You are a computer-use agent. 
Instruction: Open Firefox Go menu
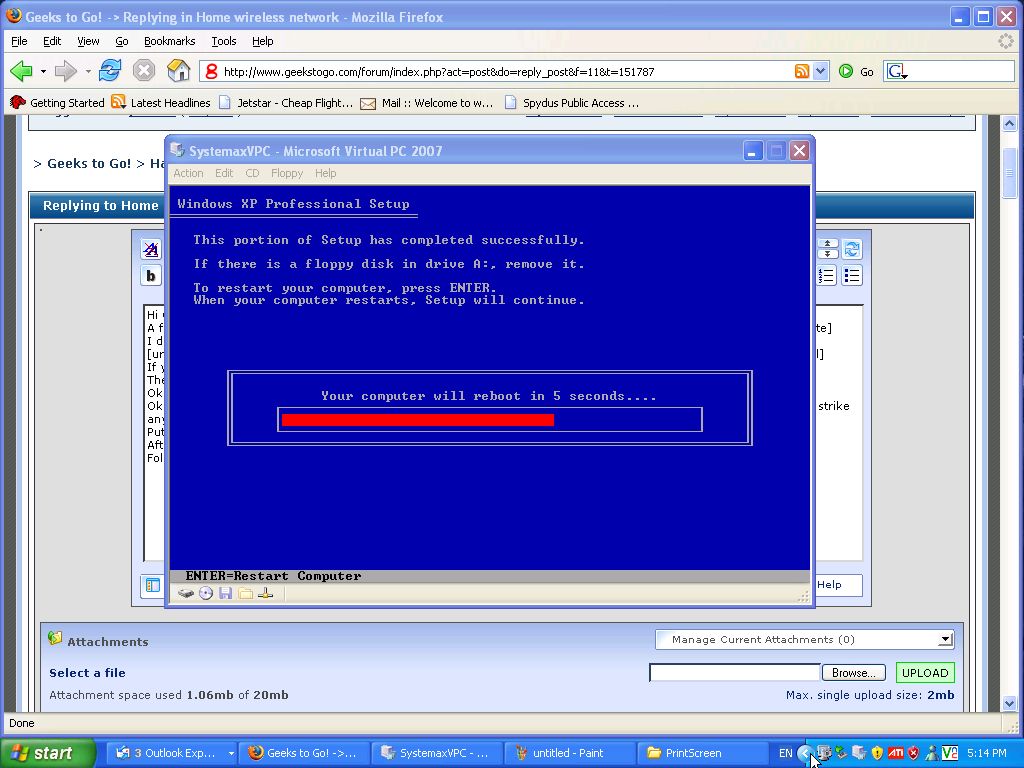[x=121, y=41]
